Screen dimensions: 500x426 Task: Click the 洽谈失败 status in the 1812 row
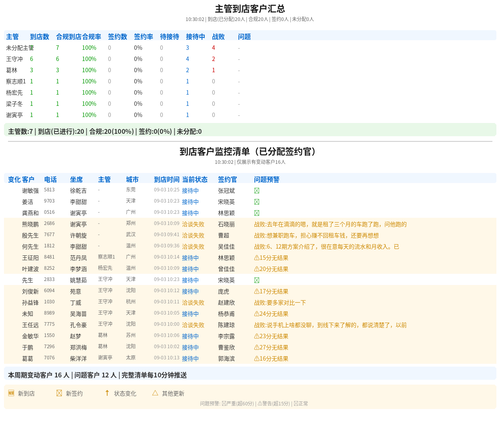193,247
